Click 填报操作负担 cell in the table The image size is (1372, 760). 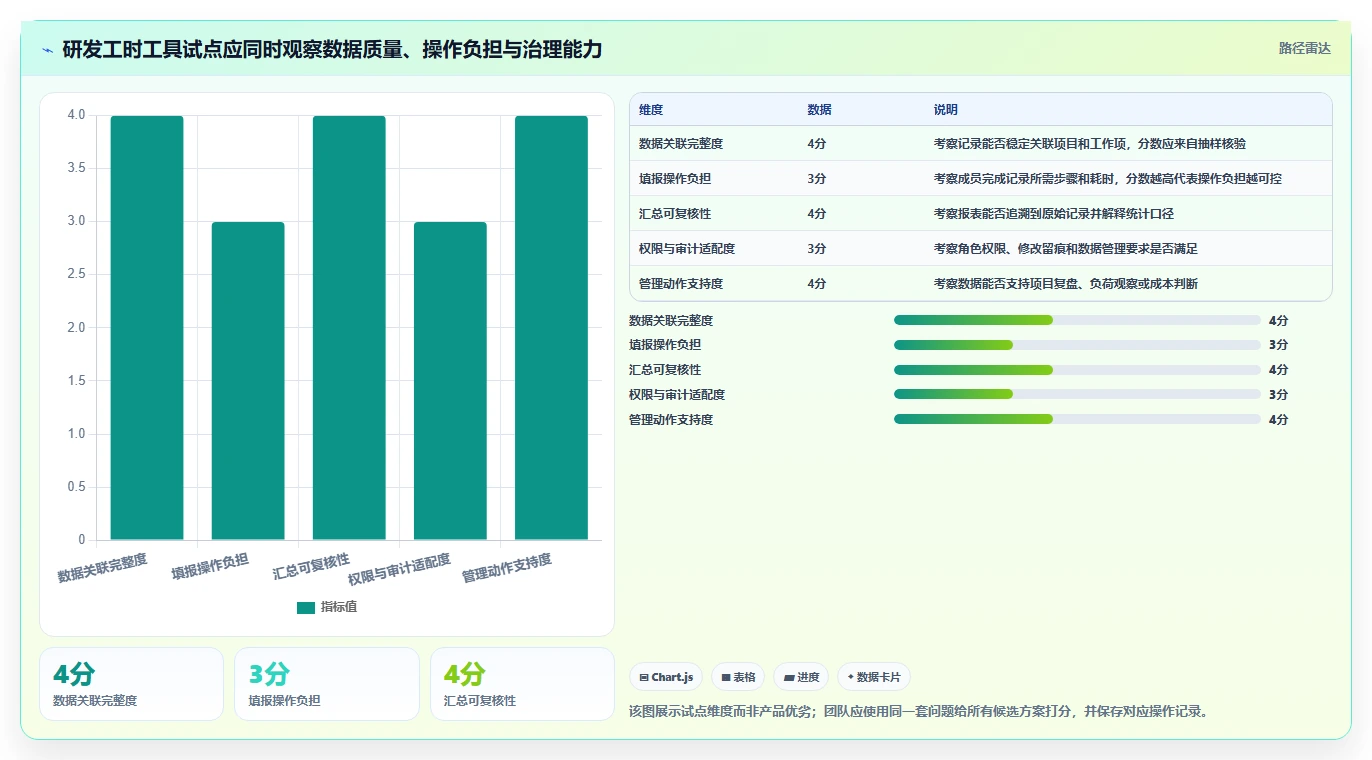coord(675,179)
